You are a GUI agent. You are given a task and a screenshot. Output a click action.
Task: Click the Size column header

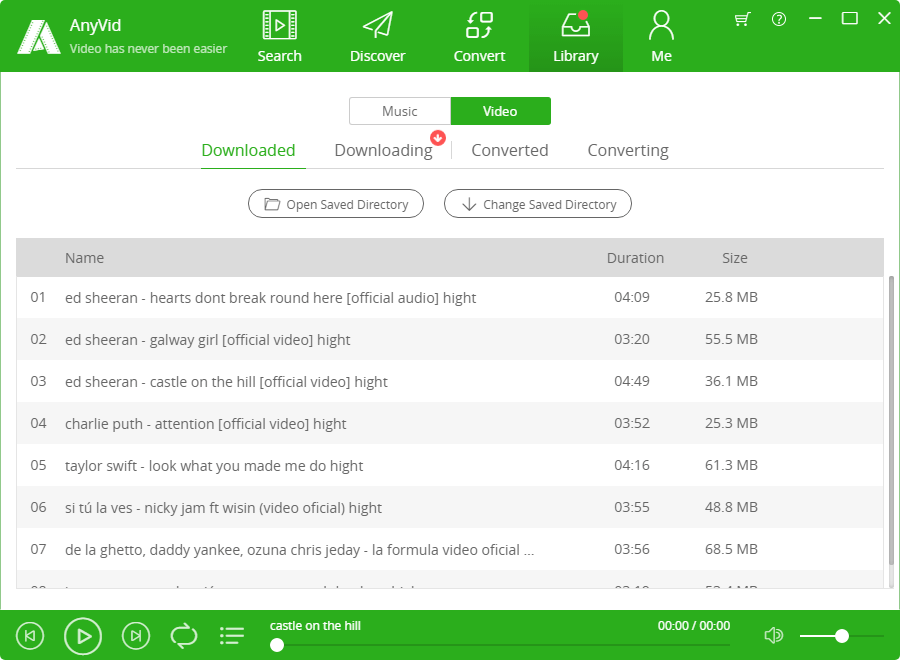[x=735, y=258]
